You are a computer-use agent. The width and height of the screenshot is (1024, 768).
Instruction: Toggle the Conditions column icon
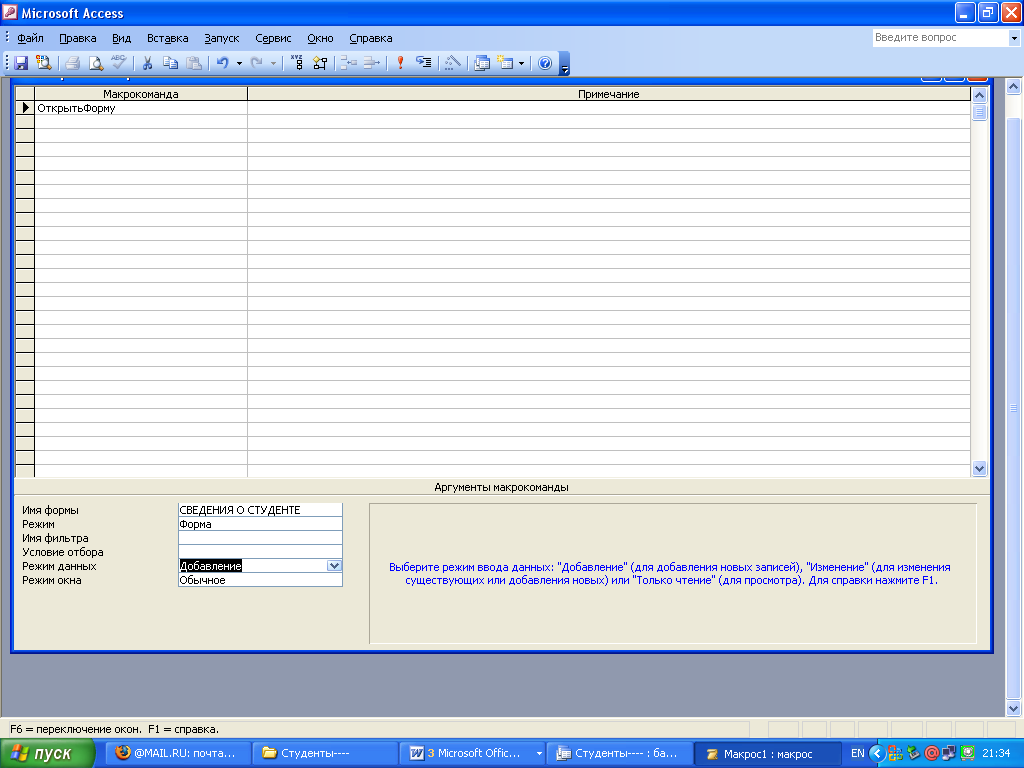click(320, 63)
